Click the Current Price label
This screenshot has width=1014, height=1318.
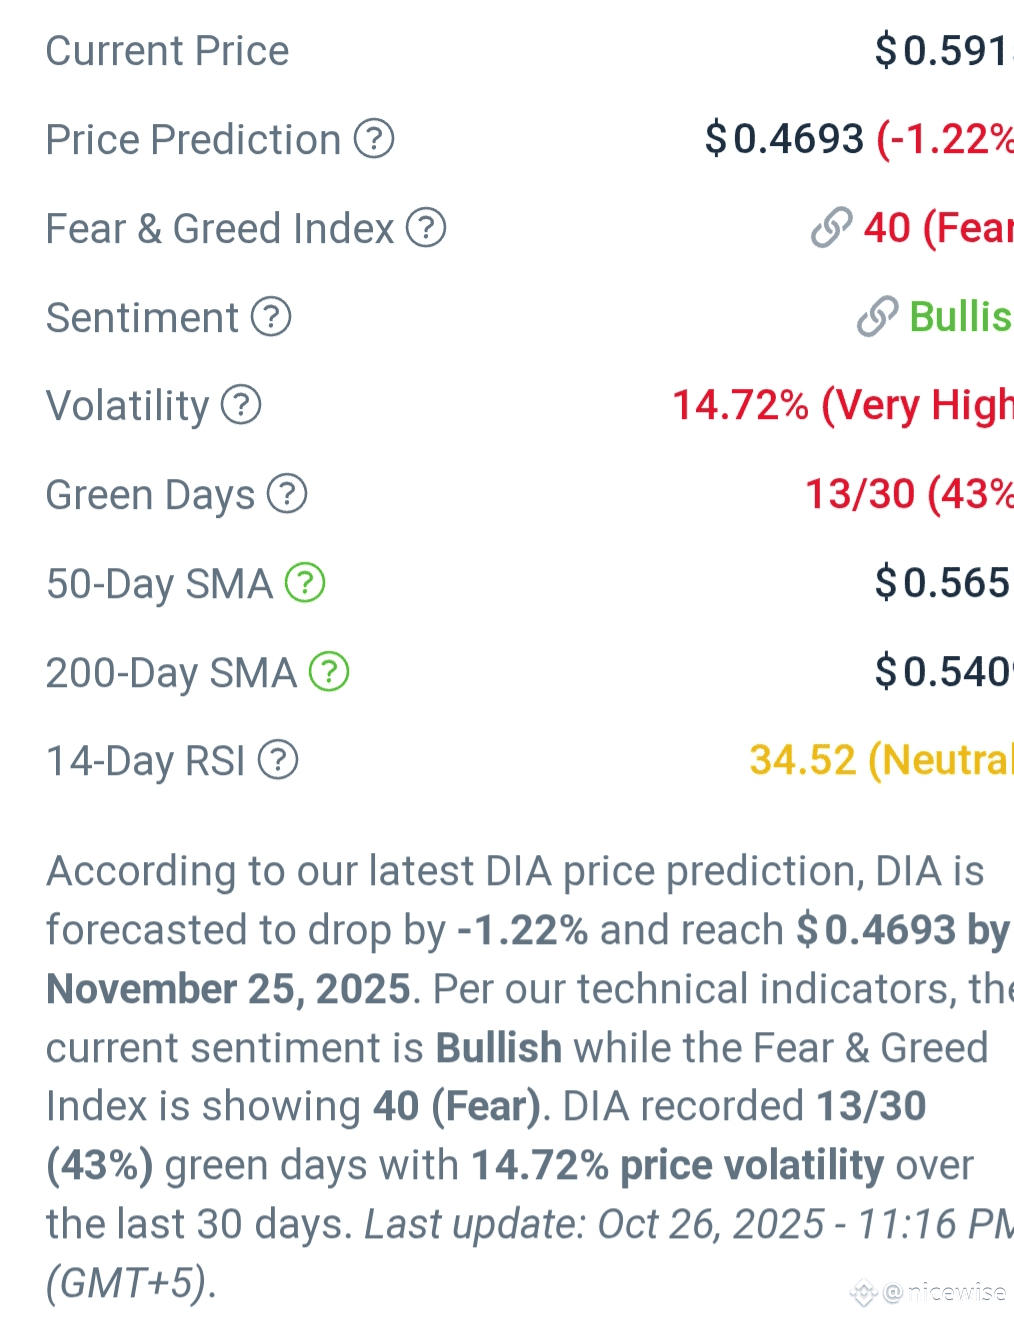click(167, 51)
